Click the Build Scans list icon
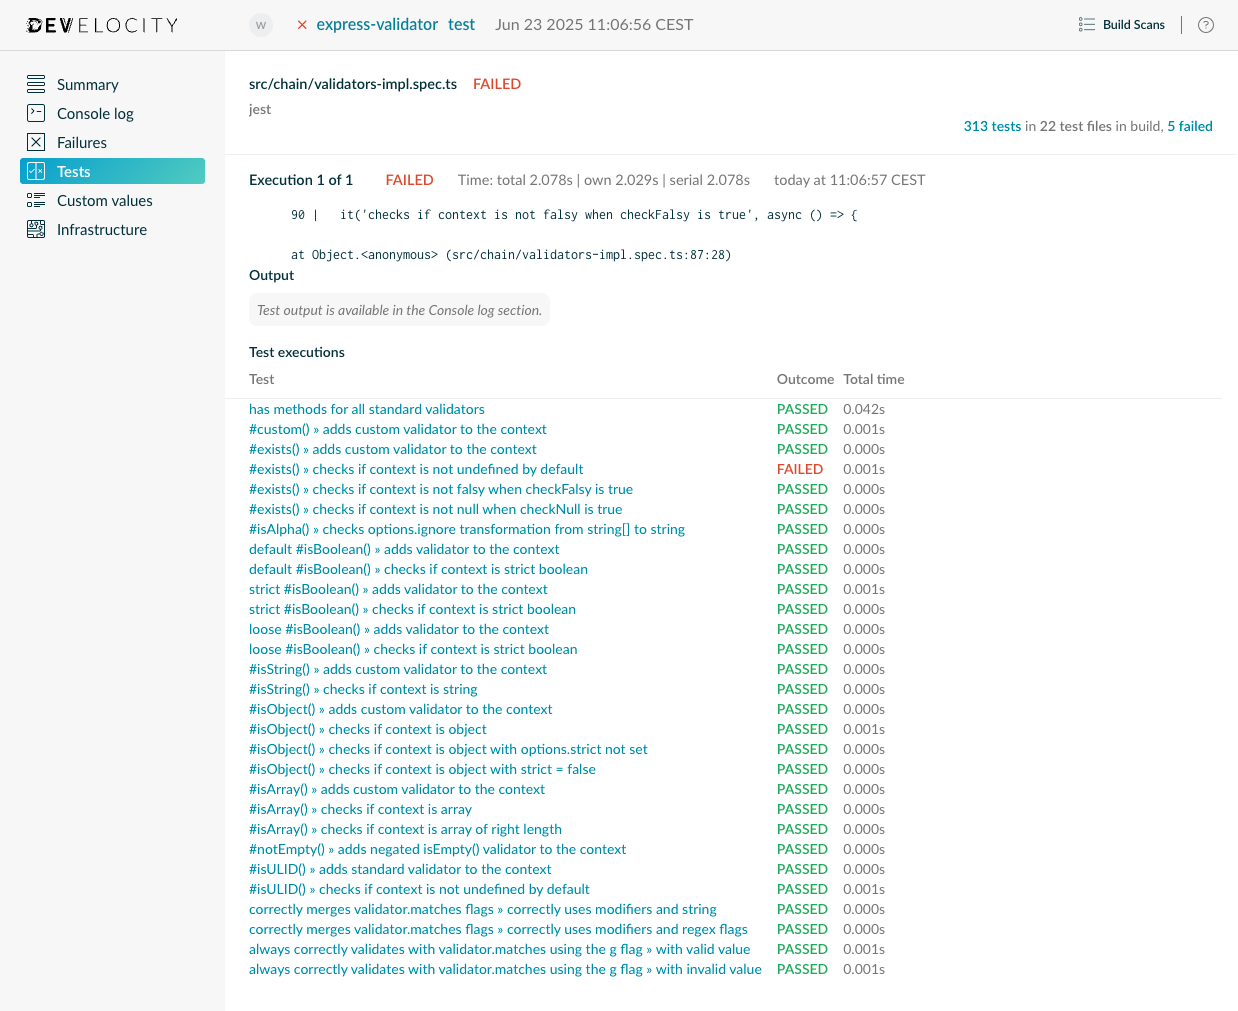 pyautogui.click(x=1087, y=24)
